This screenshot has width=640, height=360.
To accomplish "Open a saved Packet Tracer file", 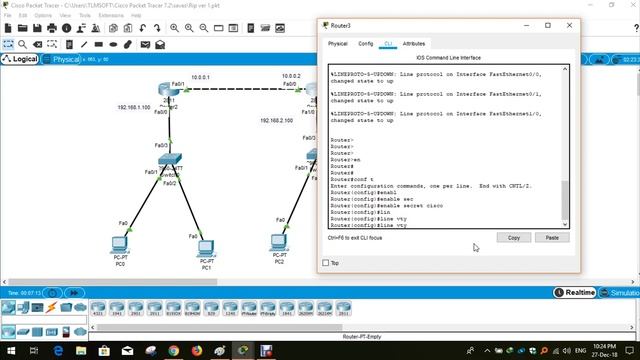I will [x=22, y=28].
